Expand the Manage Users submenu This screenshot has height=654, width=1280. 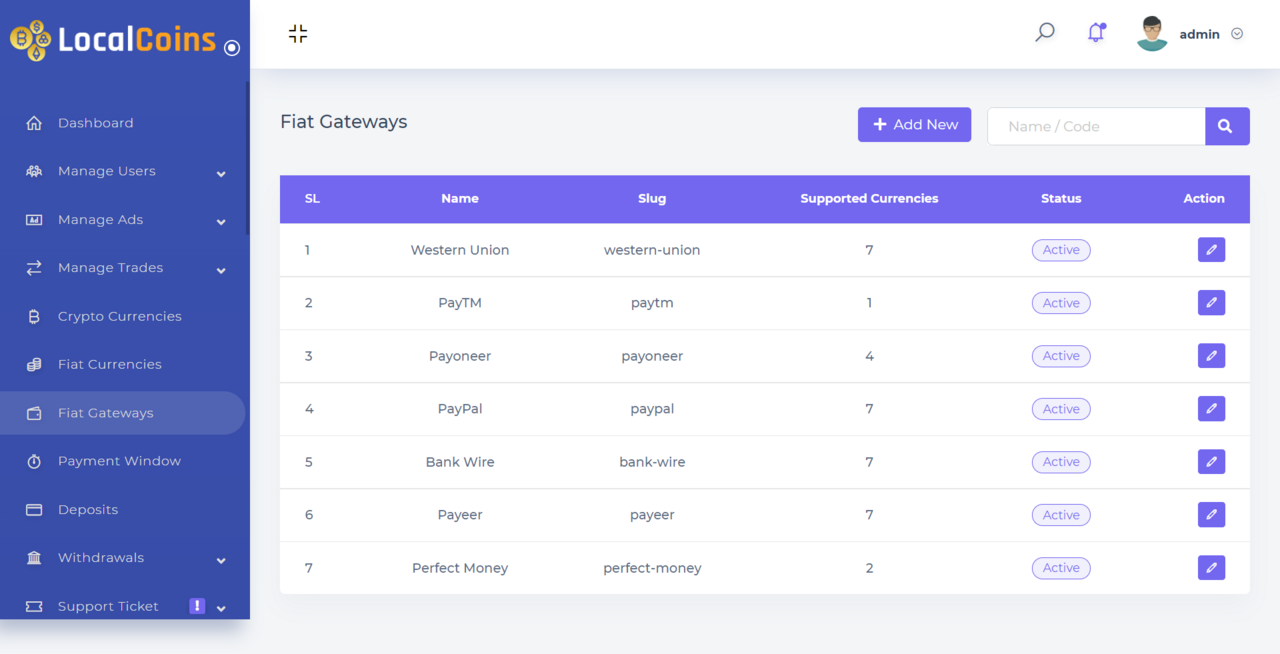point(221,174)
